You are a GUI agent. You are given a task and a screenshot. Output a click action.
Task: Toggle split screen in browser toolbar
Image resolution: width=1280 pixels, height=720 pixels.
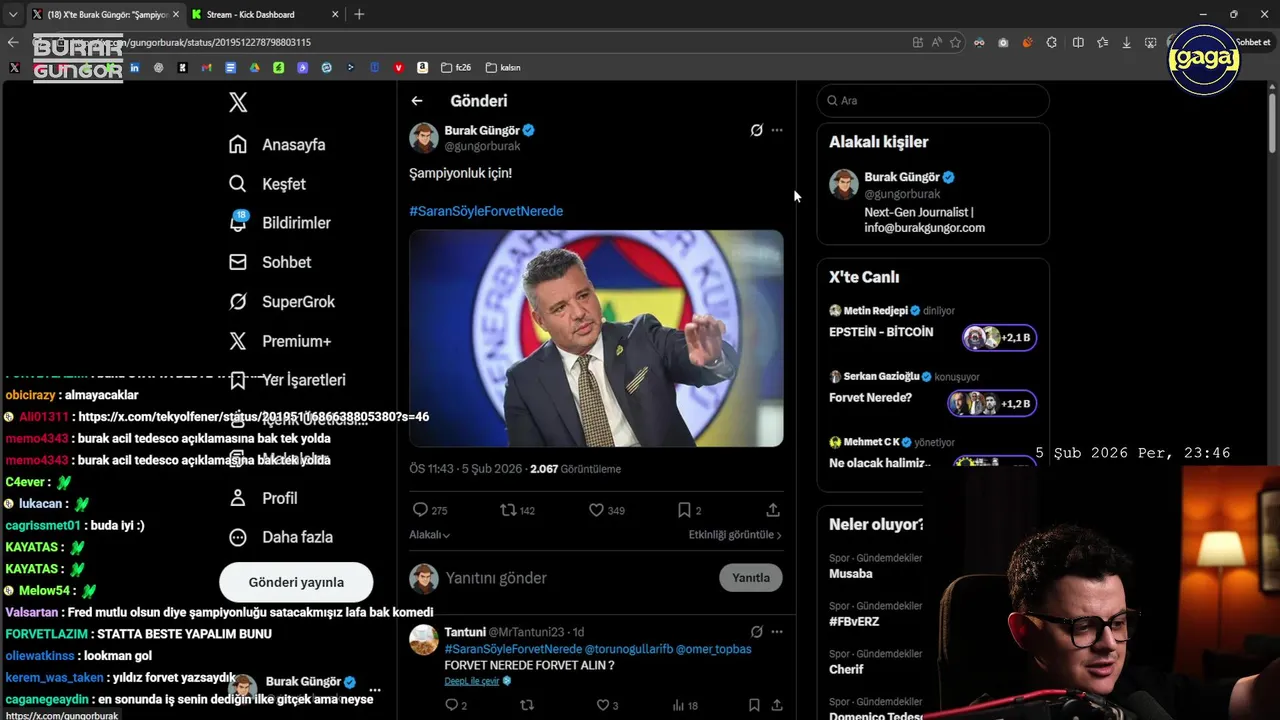click(1078, 42)
